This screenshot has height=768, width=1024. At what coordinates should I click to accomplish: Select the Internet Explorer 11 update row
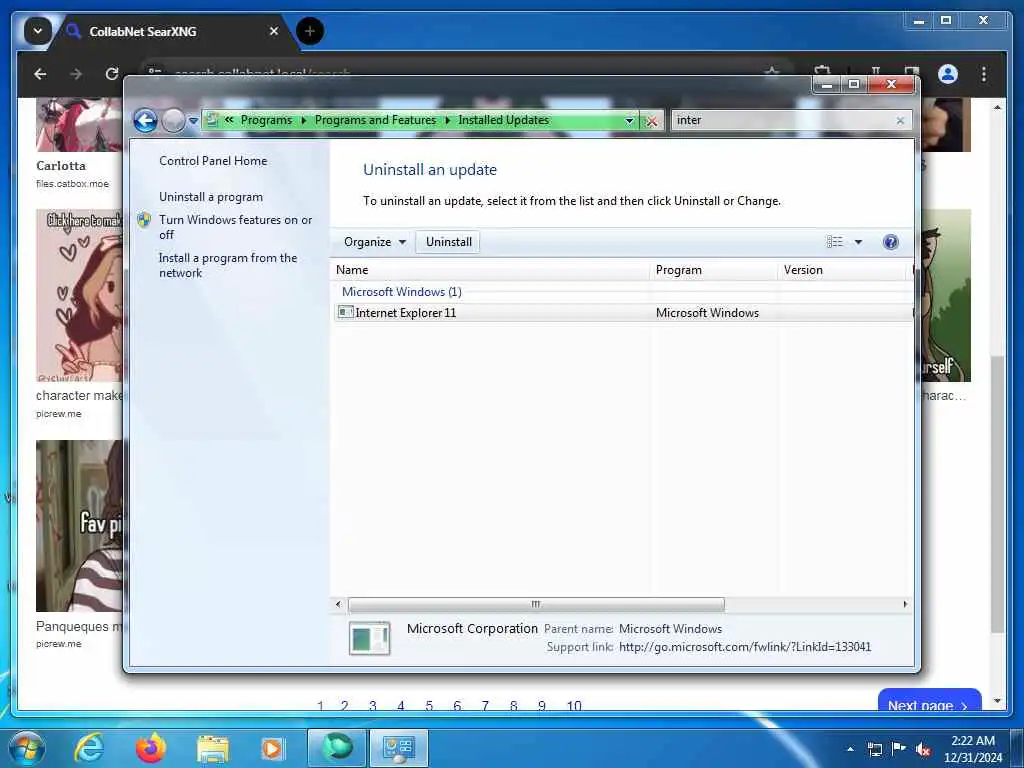pos(622,313)
